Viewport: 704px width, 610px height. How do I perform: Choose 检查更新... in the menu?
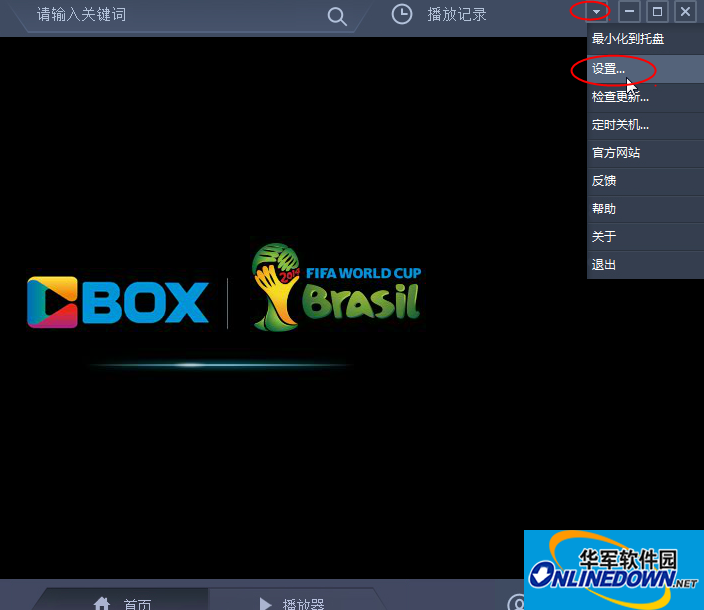pos(620,97)
